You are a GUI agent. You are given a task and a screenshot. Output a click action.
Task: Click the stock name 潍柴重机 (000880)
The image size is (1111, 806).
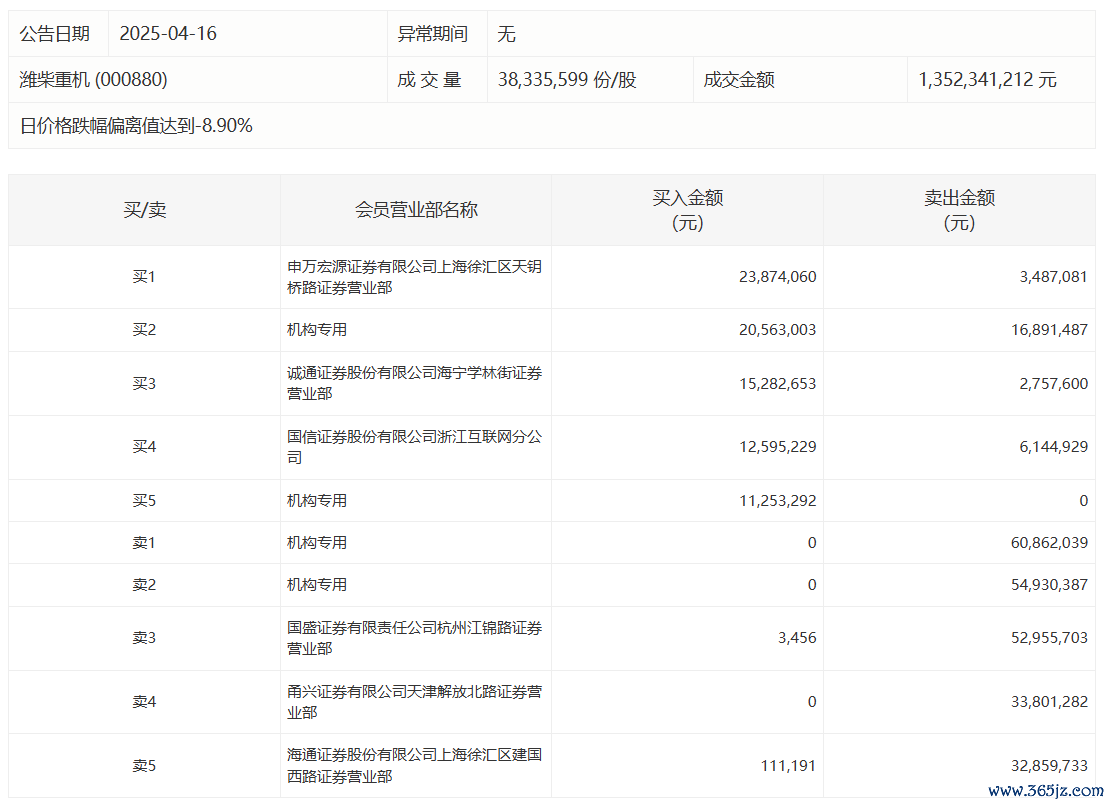93,80
